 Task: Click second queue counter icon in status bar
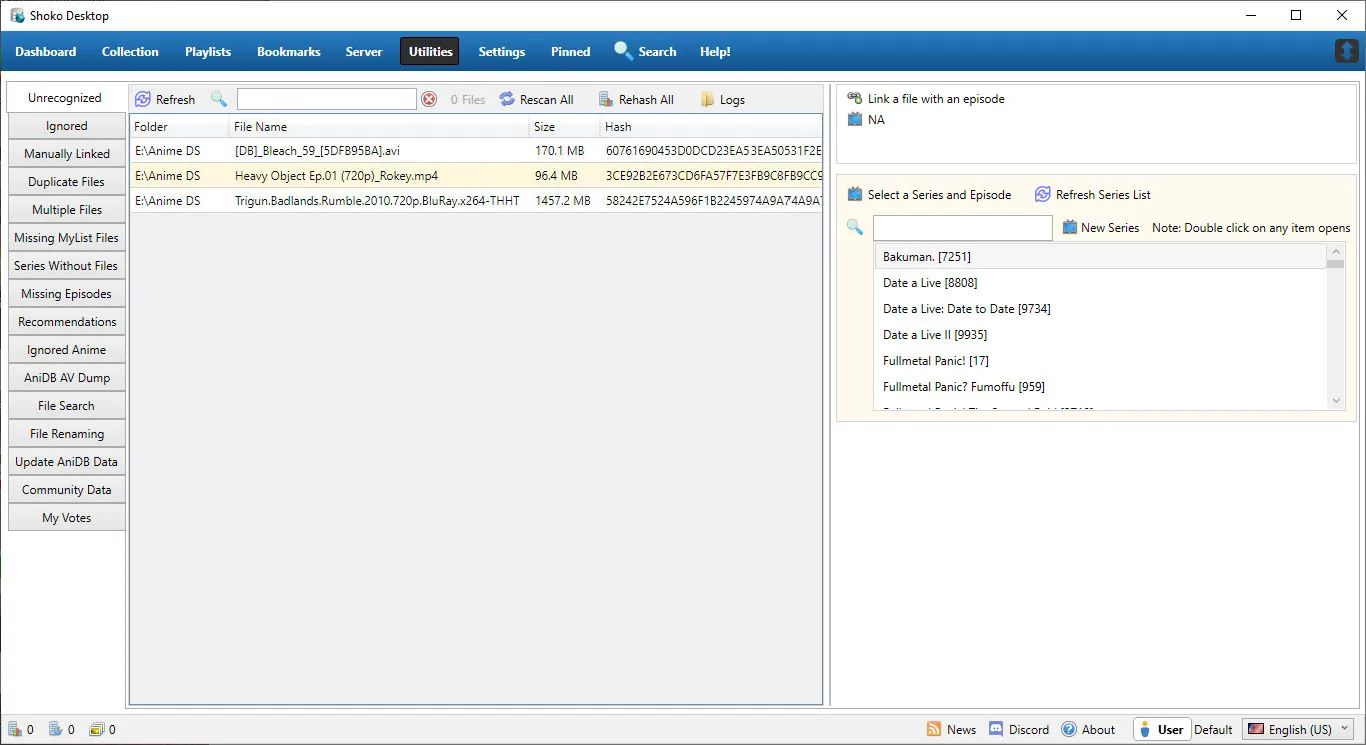pos(56,729)
